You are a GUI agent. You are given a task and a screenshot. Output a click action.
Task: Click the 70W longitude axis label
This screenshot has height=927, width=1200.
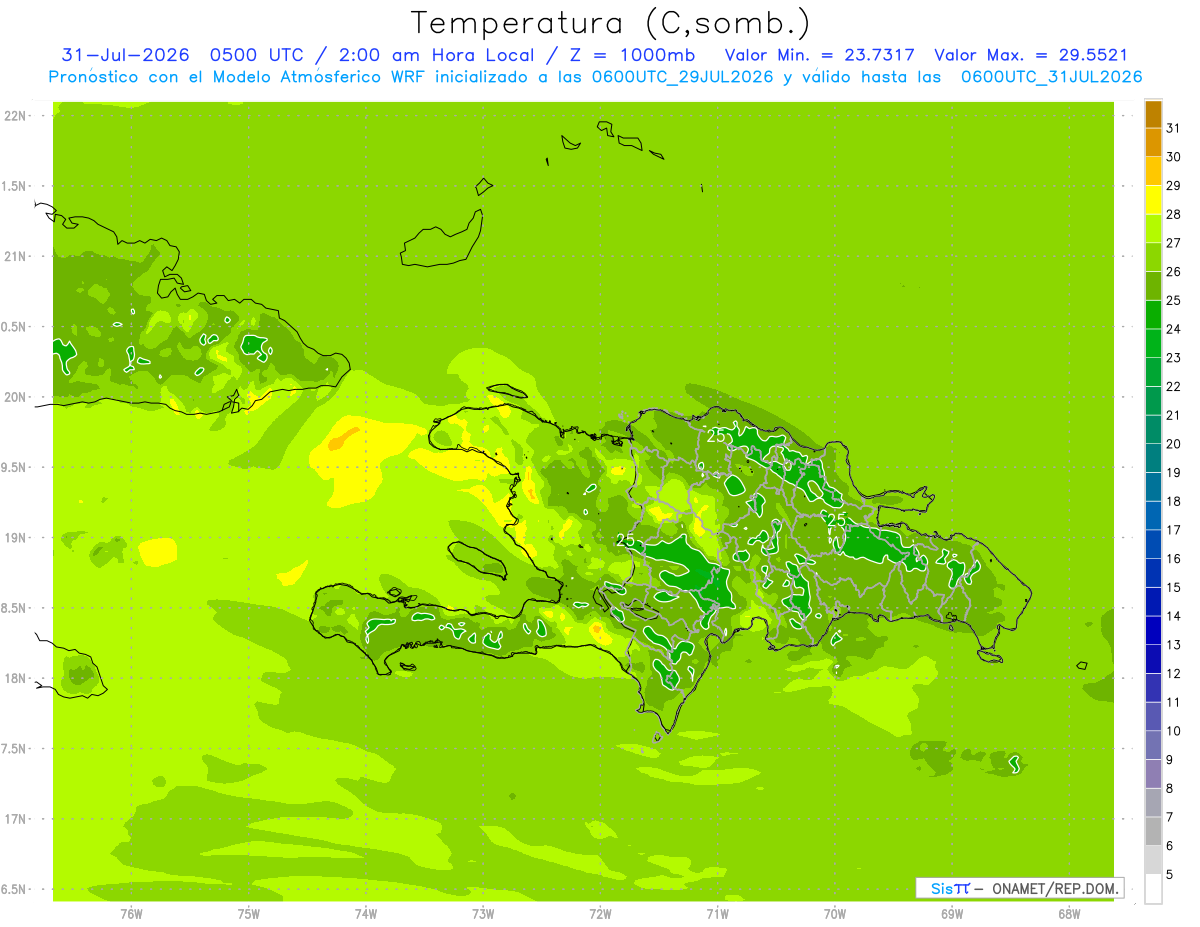(835, 913)
